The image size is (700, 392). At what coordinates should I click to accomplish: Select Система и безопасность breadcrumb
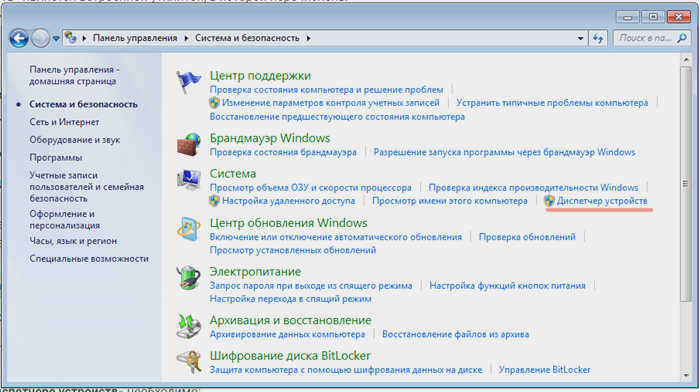(247, 38)
